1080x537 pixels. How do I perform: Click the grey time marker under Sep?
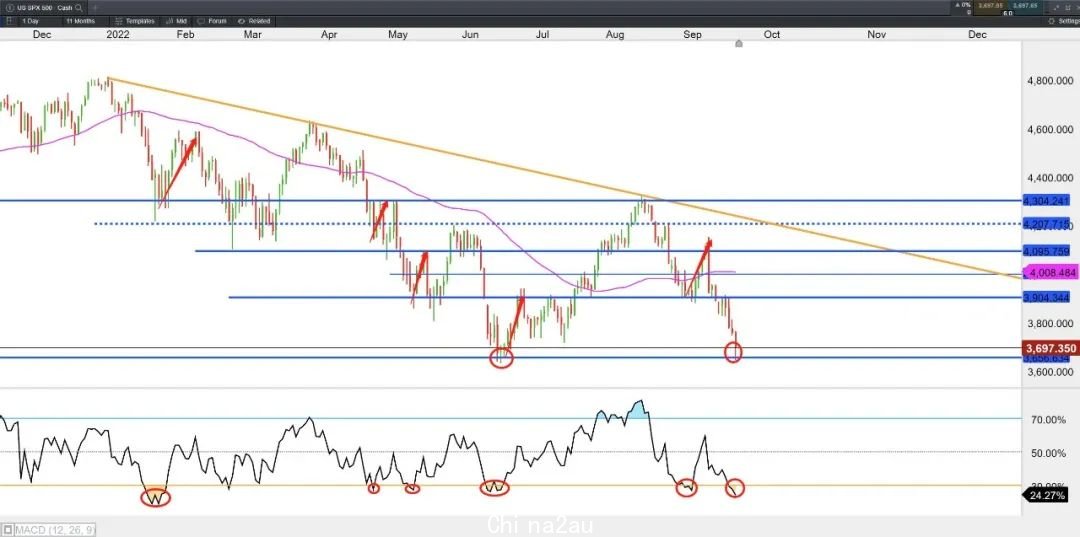(x=739, y=43)
